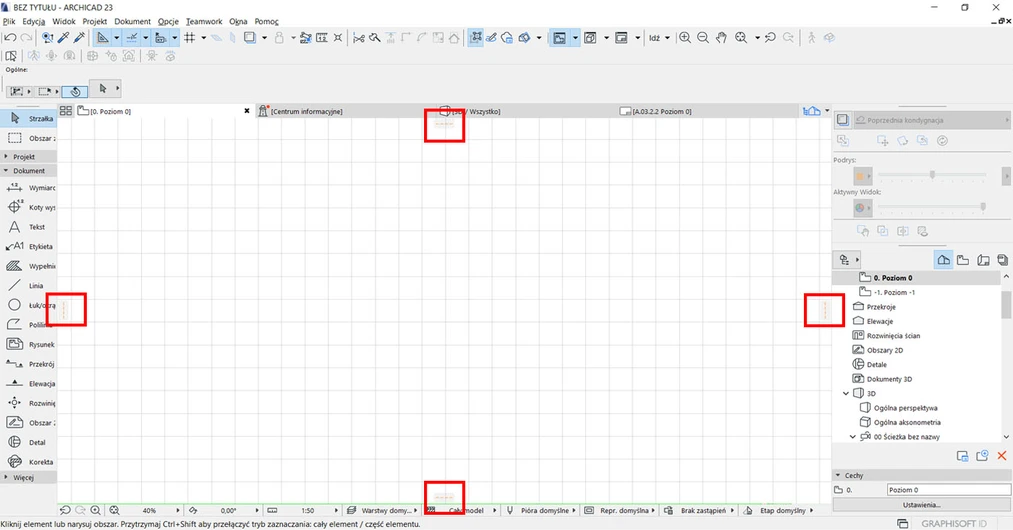Click the Ustawienia... button

click(921, 505)
